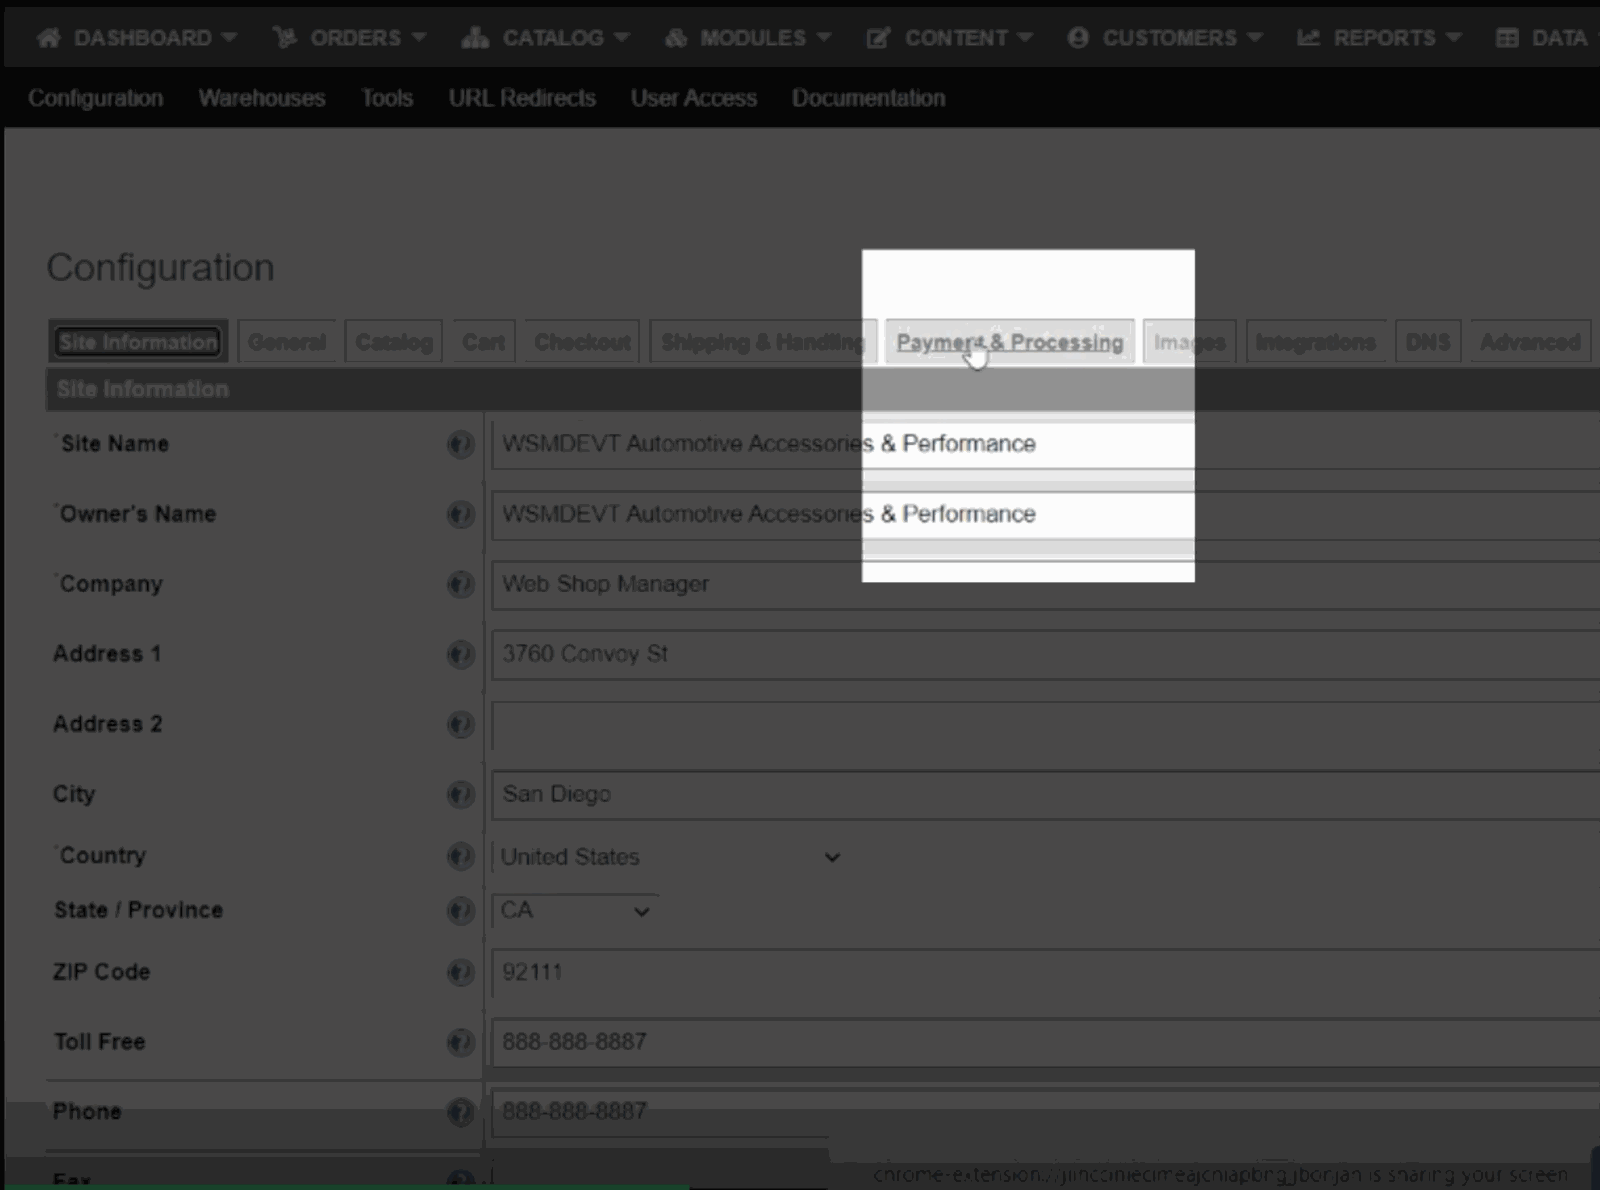
Task: Click the help icon beside Owner's Name
Action: [x=460, y=514]
